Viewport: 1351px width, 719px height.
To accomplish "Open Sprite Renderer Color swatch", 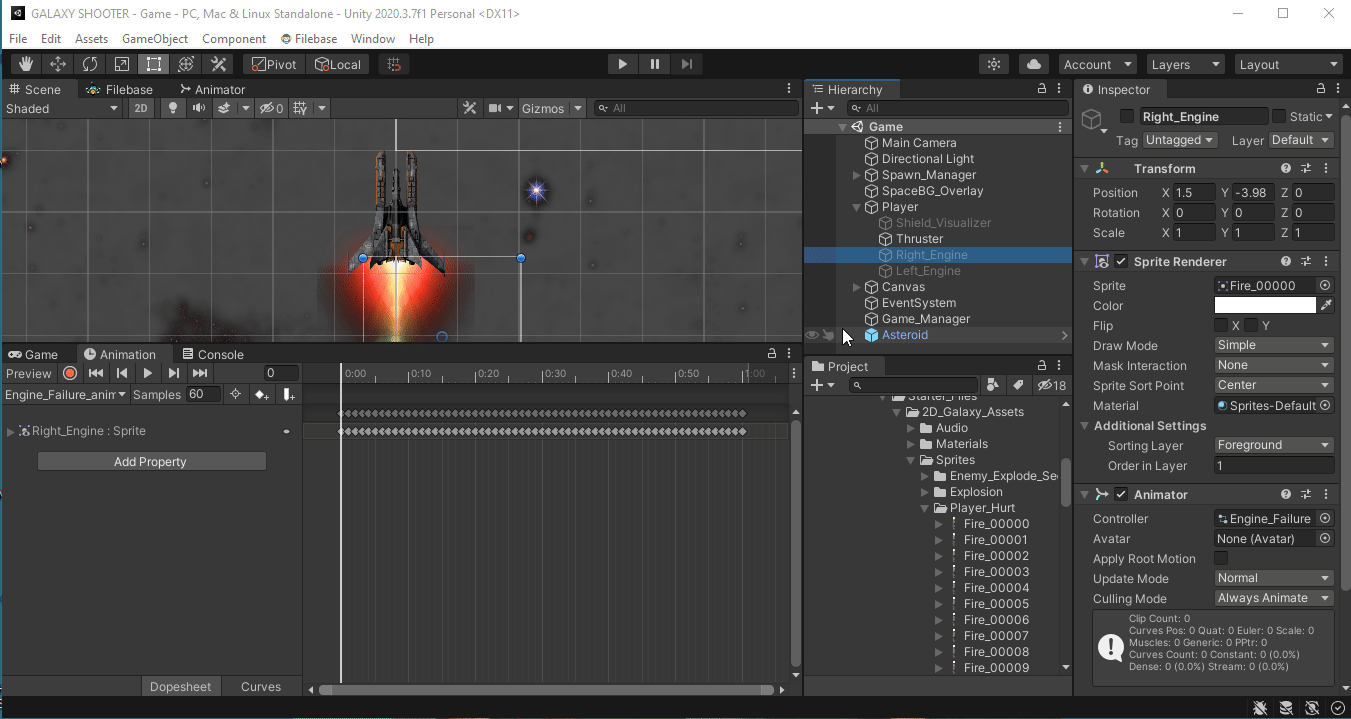I will click(x=1265, y=306).
